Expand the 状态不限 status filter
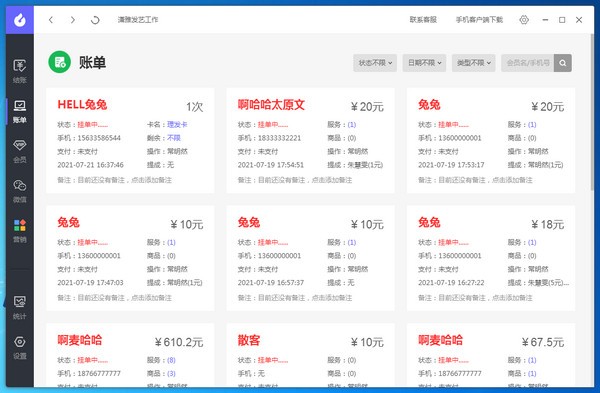This screenshot has height=393, width=600. click(x=375, y=63)
